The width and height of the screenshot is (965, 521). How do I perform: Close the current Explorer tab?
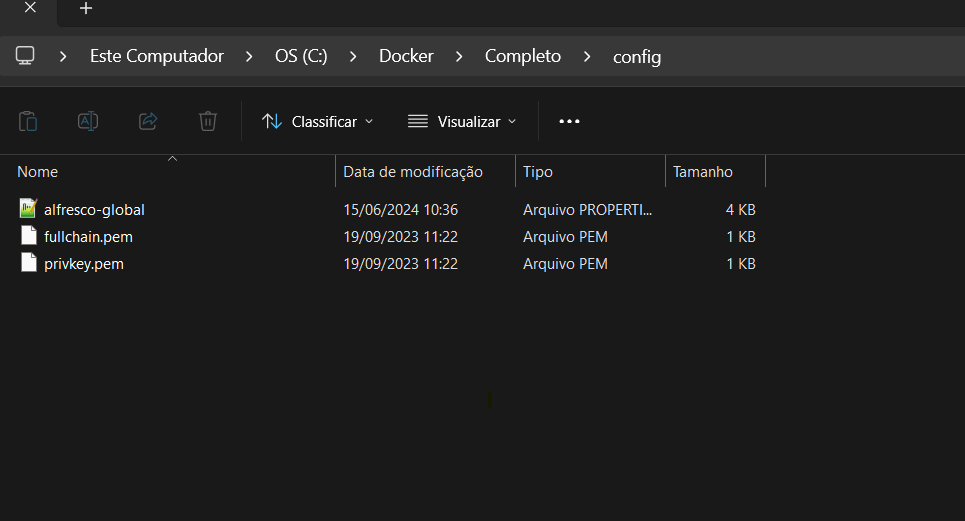point(30,9)
